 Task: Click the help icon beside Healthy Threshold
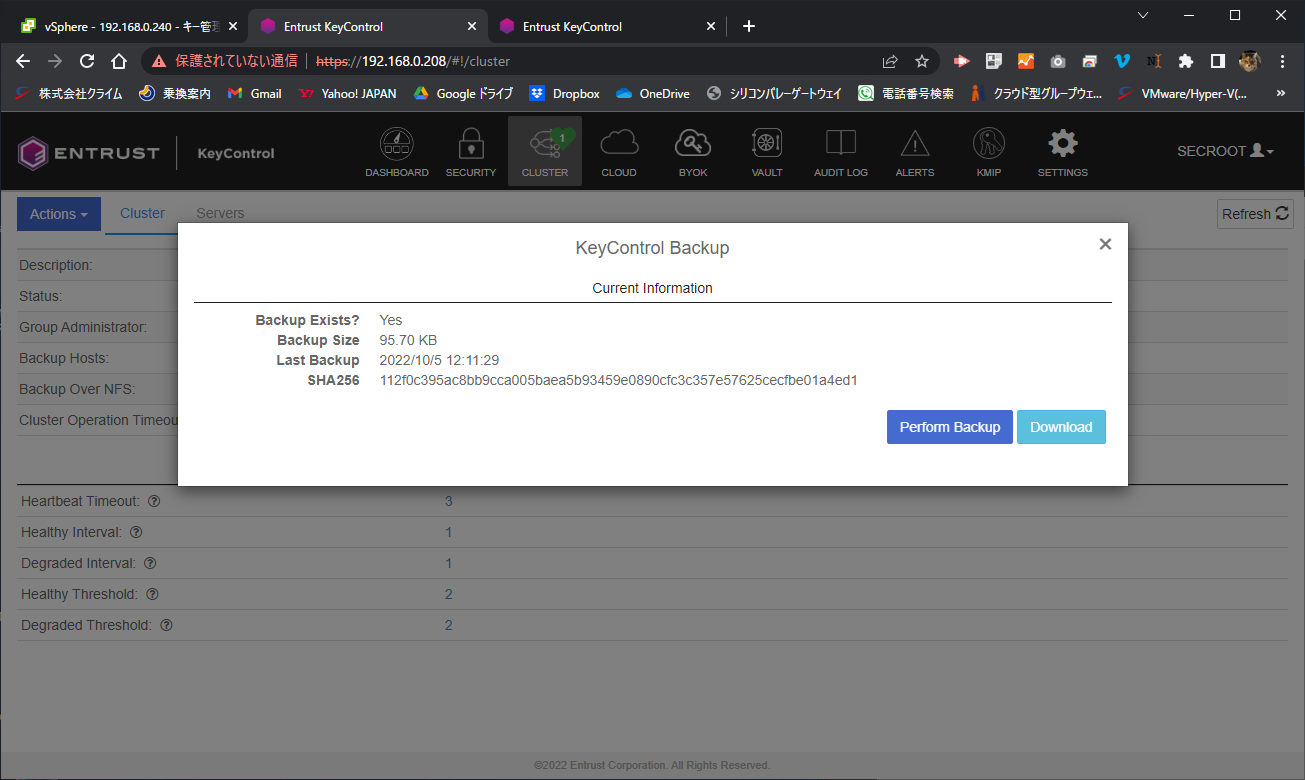point(153,594)
